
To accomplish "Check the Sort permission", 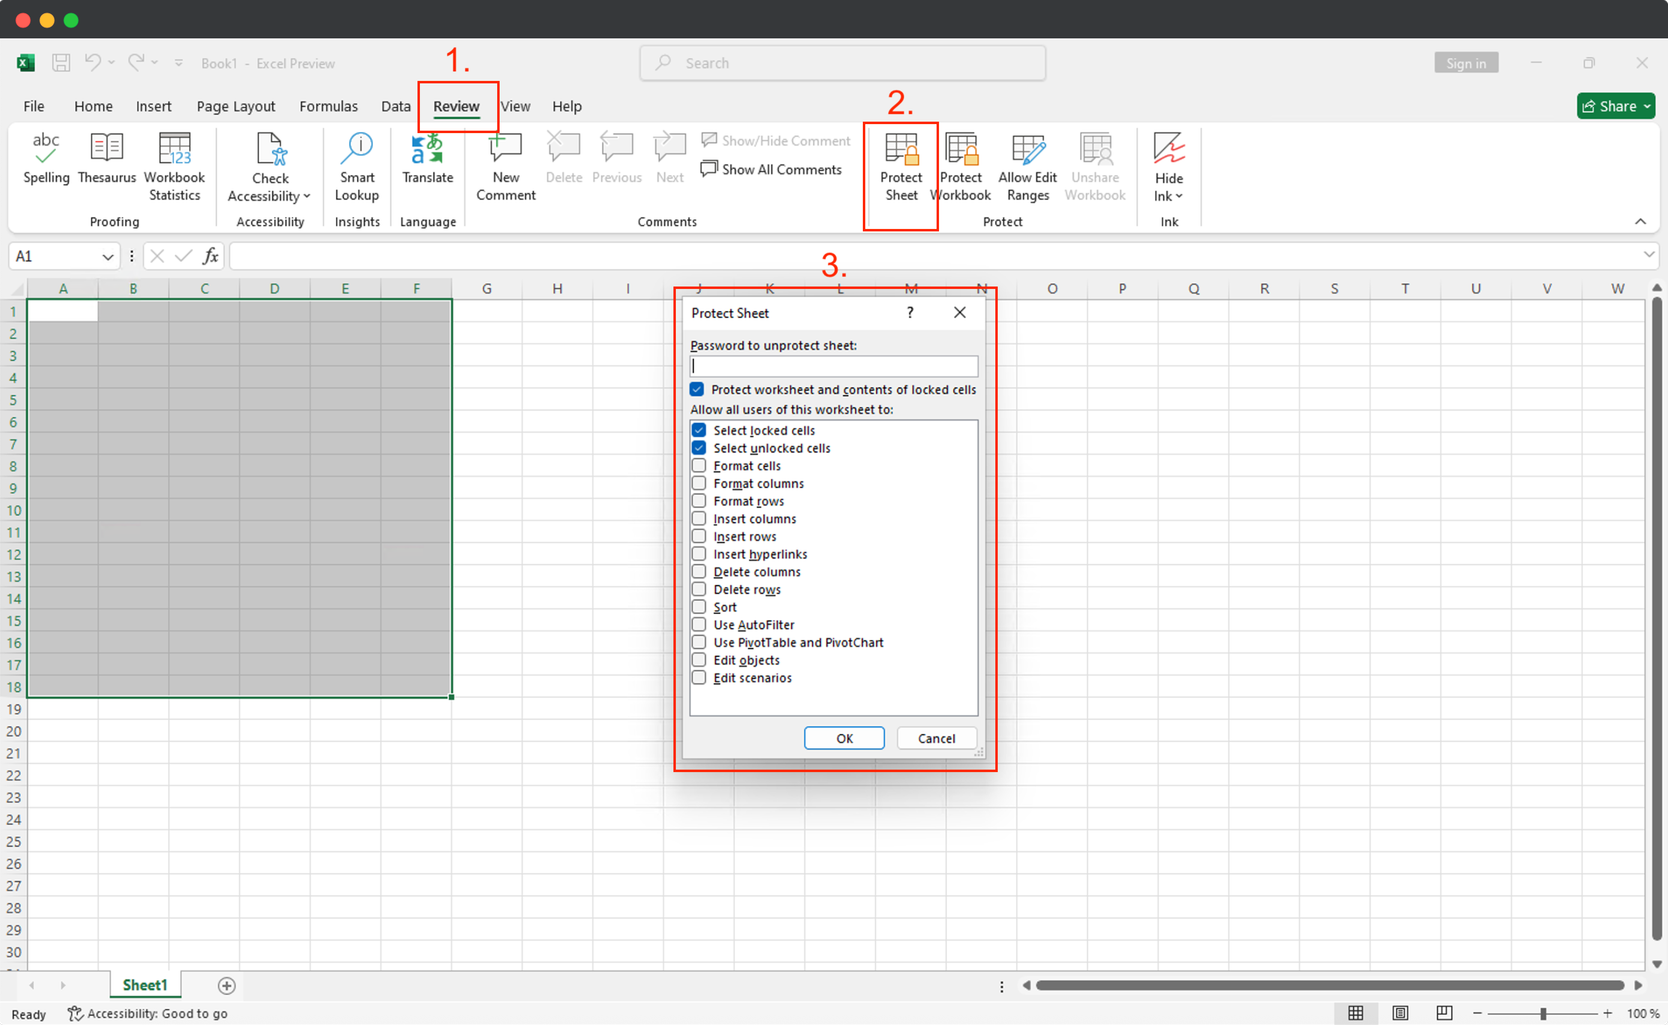I will [x=698, y=606].
